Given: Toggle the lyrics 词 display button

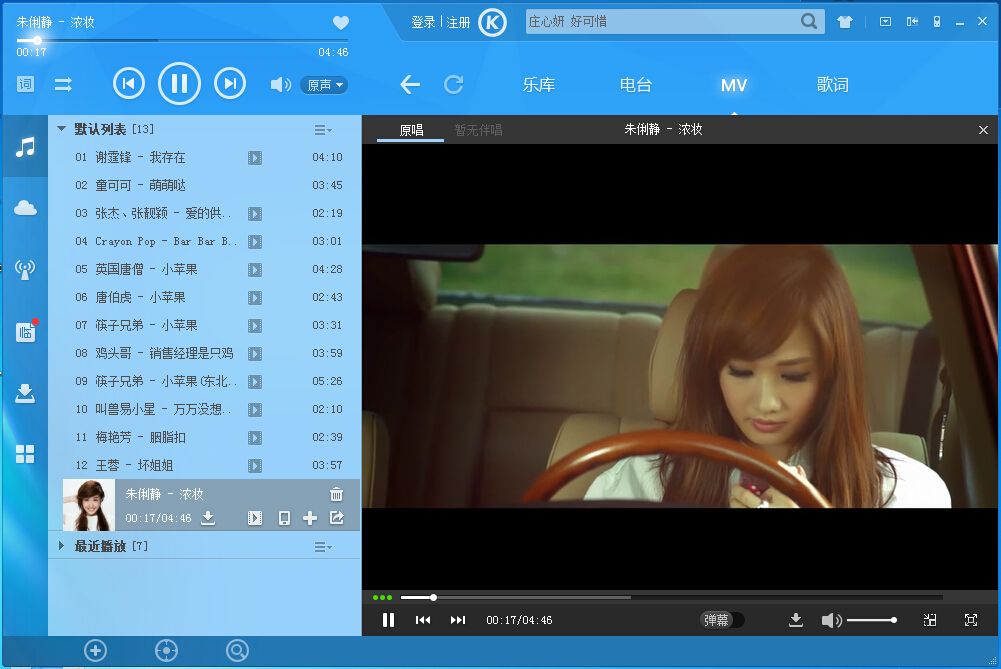Looking at the screenshot, I should point(26,84).
